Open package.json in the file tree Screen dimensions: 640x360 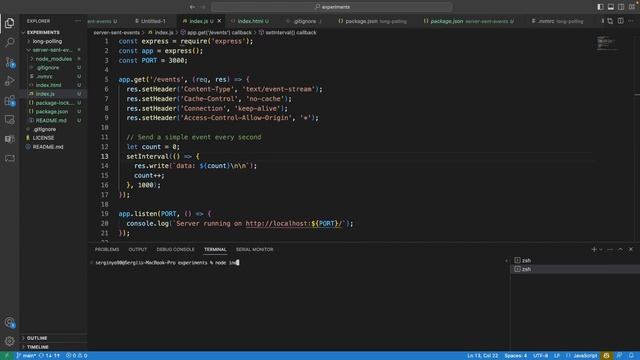pos(51,111)
